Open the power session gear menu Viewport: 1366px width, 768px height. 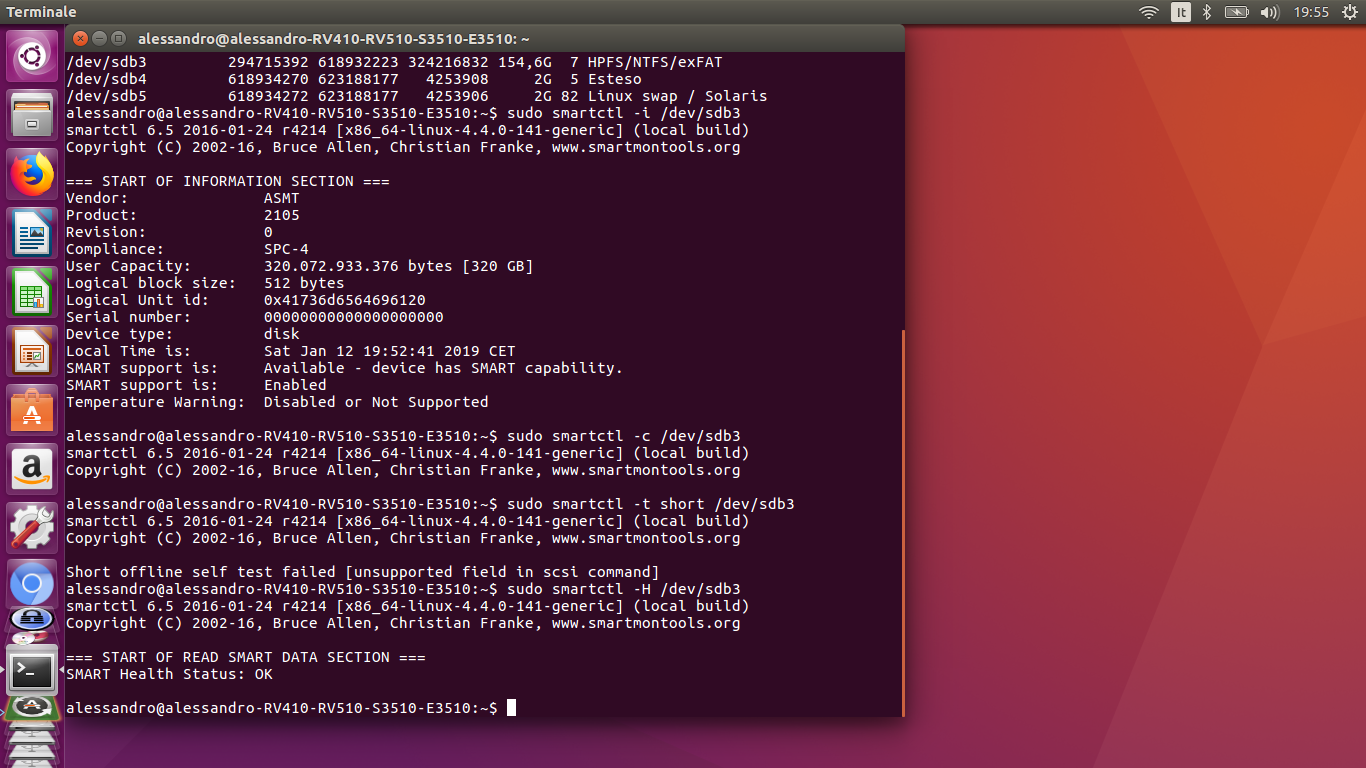(x=1348, y=12)
